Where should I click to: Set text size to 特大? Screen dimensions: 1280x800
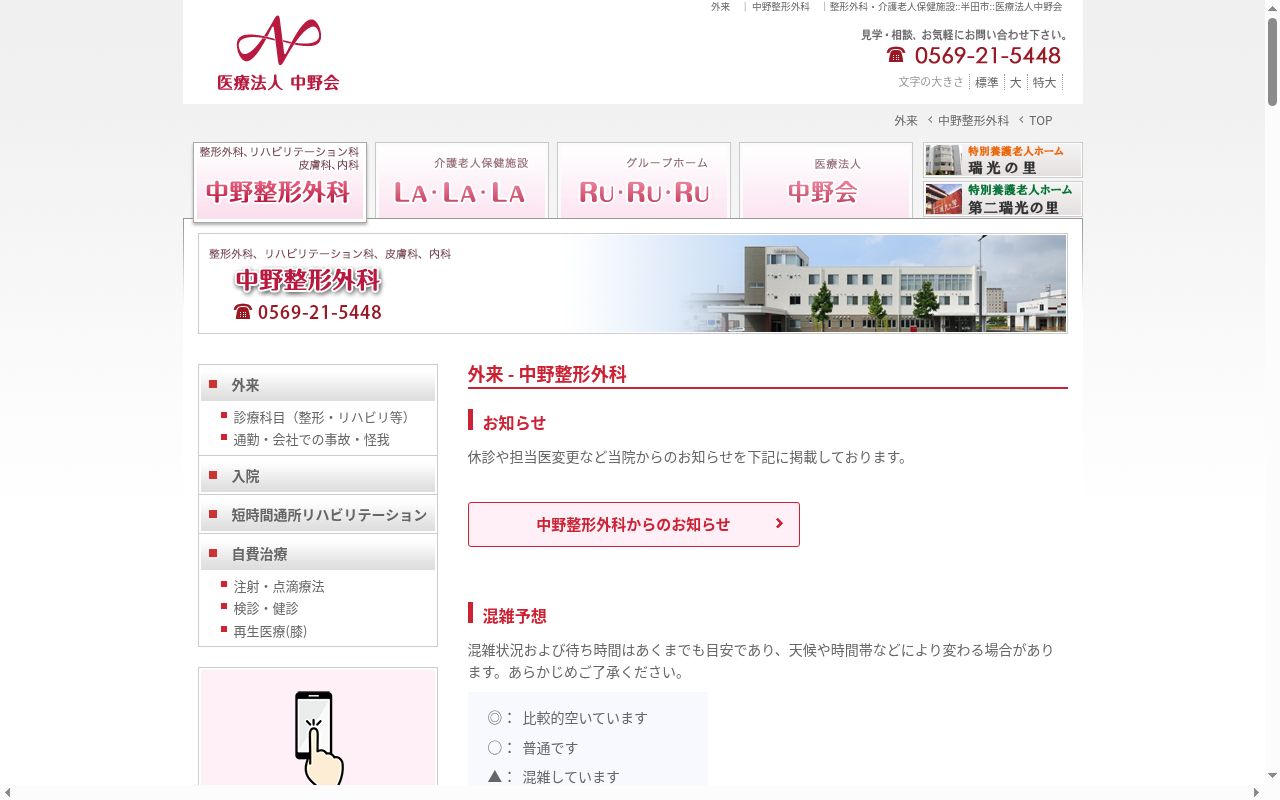click(x=1045, y=82)
